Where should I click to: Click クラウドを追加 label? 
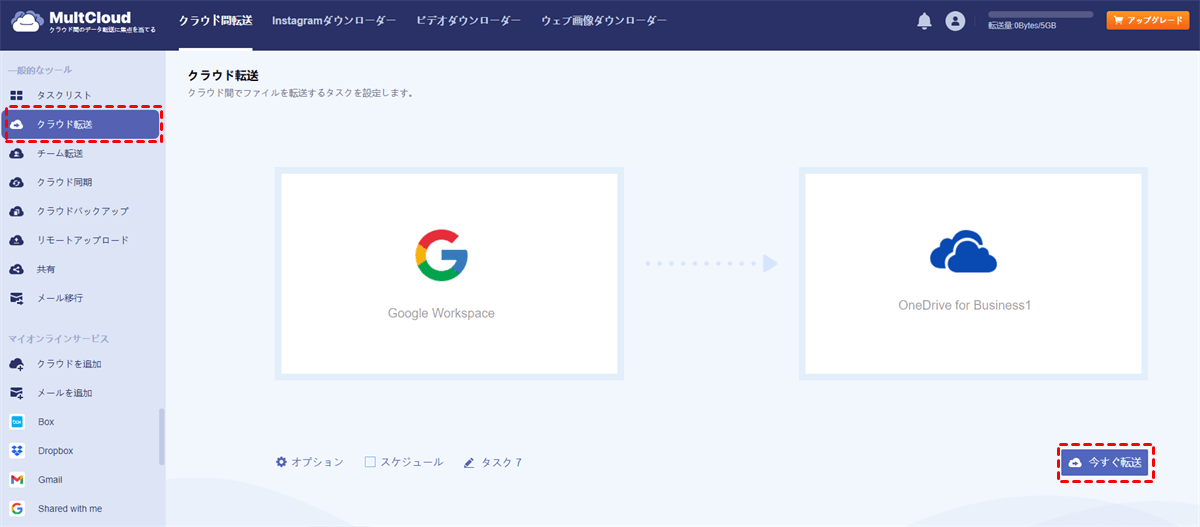[69, 364]
